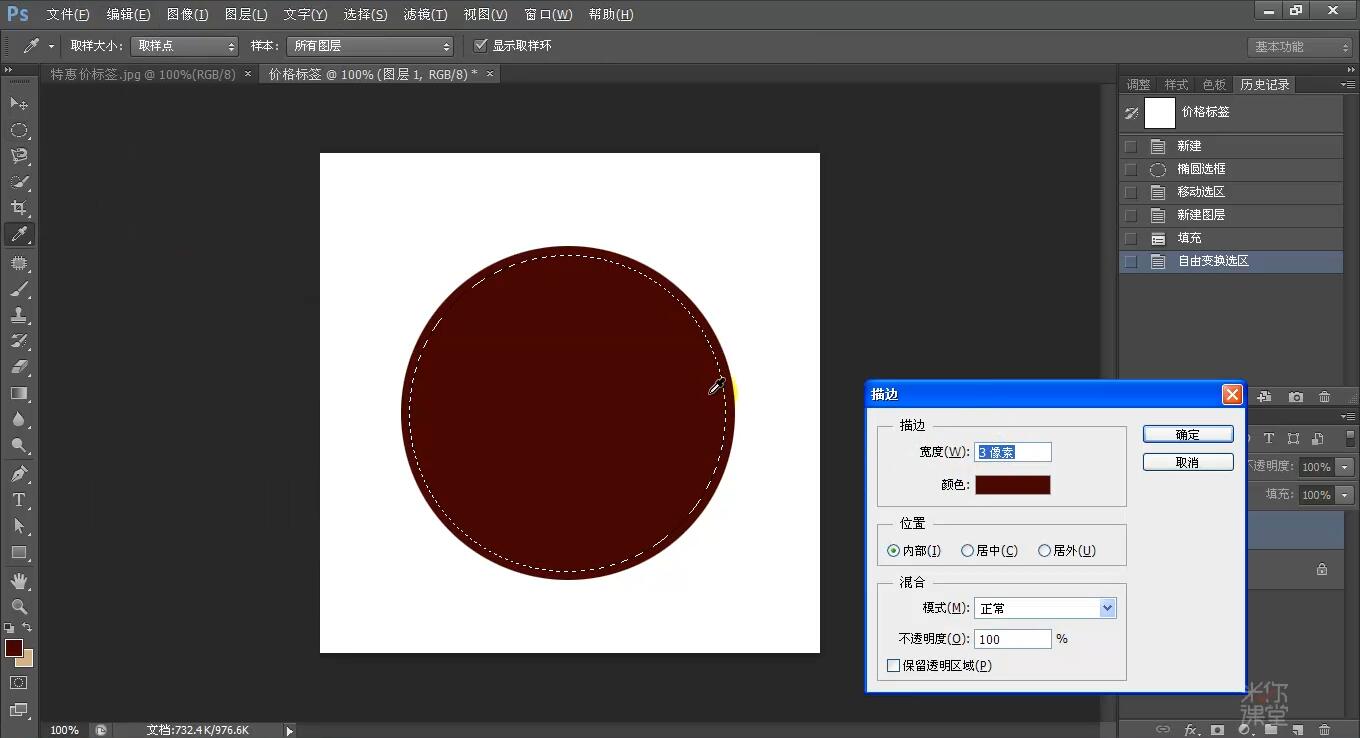
Task: Expand the 样本 sample layers dropdown
Action: click(369, 45)
